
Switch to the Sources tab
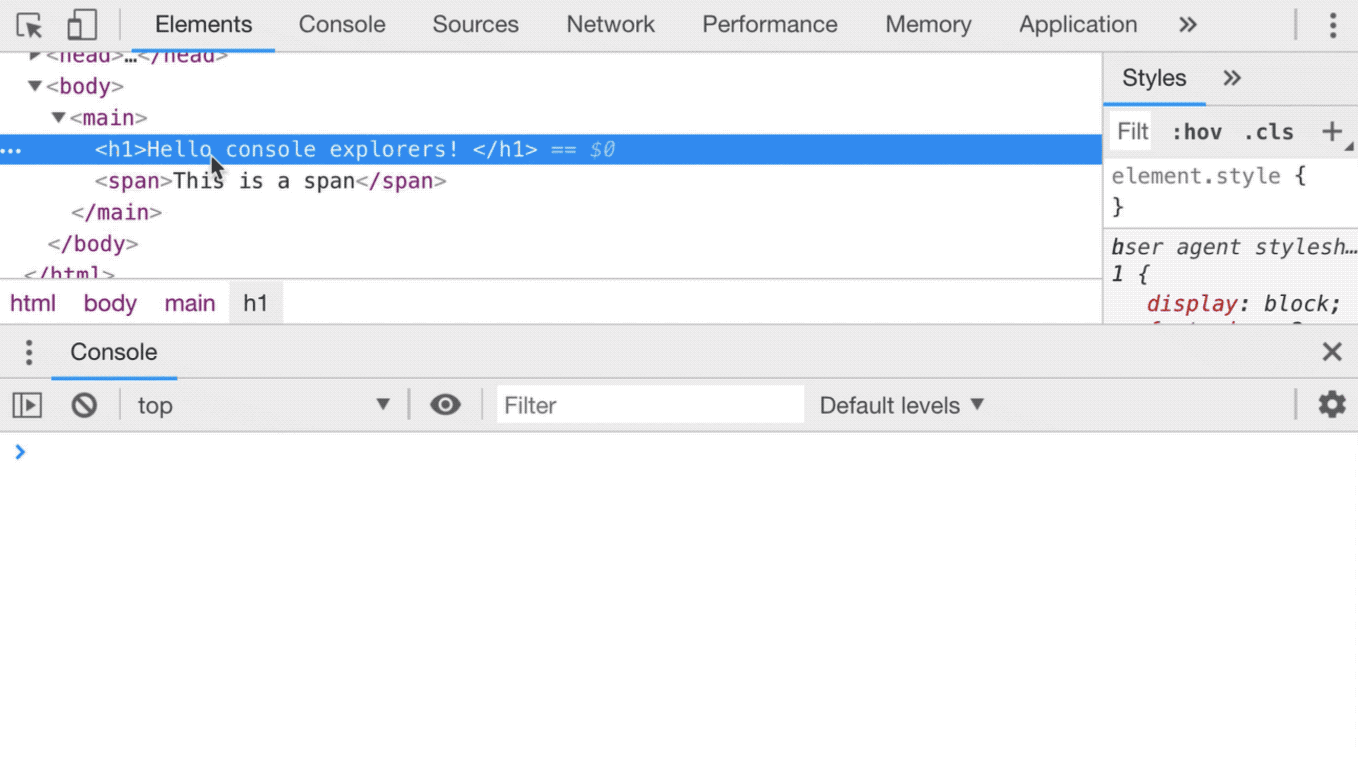tap(475, 25)
